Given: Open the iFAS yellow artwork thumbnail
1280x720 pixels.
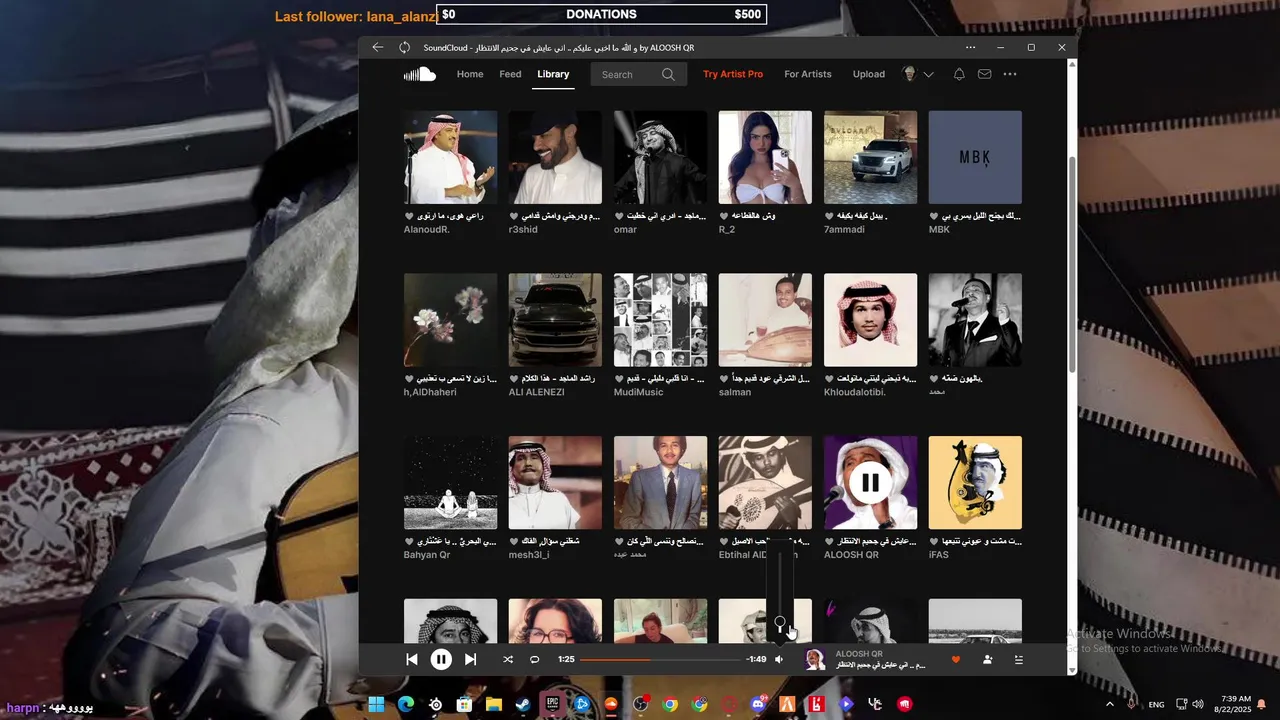Looking at the screenshot, I should (x=975, y=483).
